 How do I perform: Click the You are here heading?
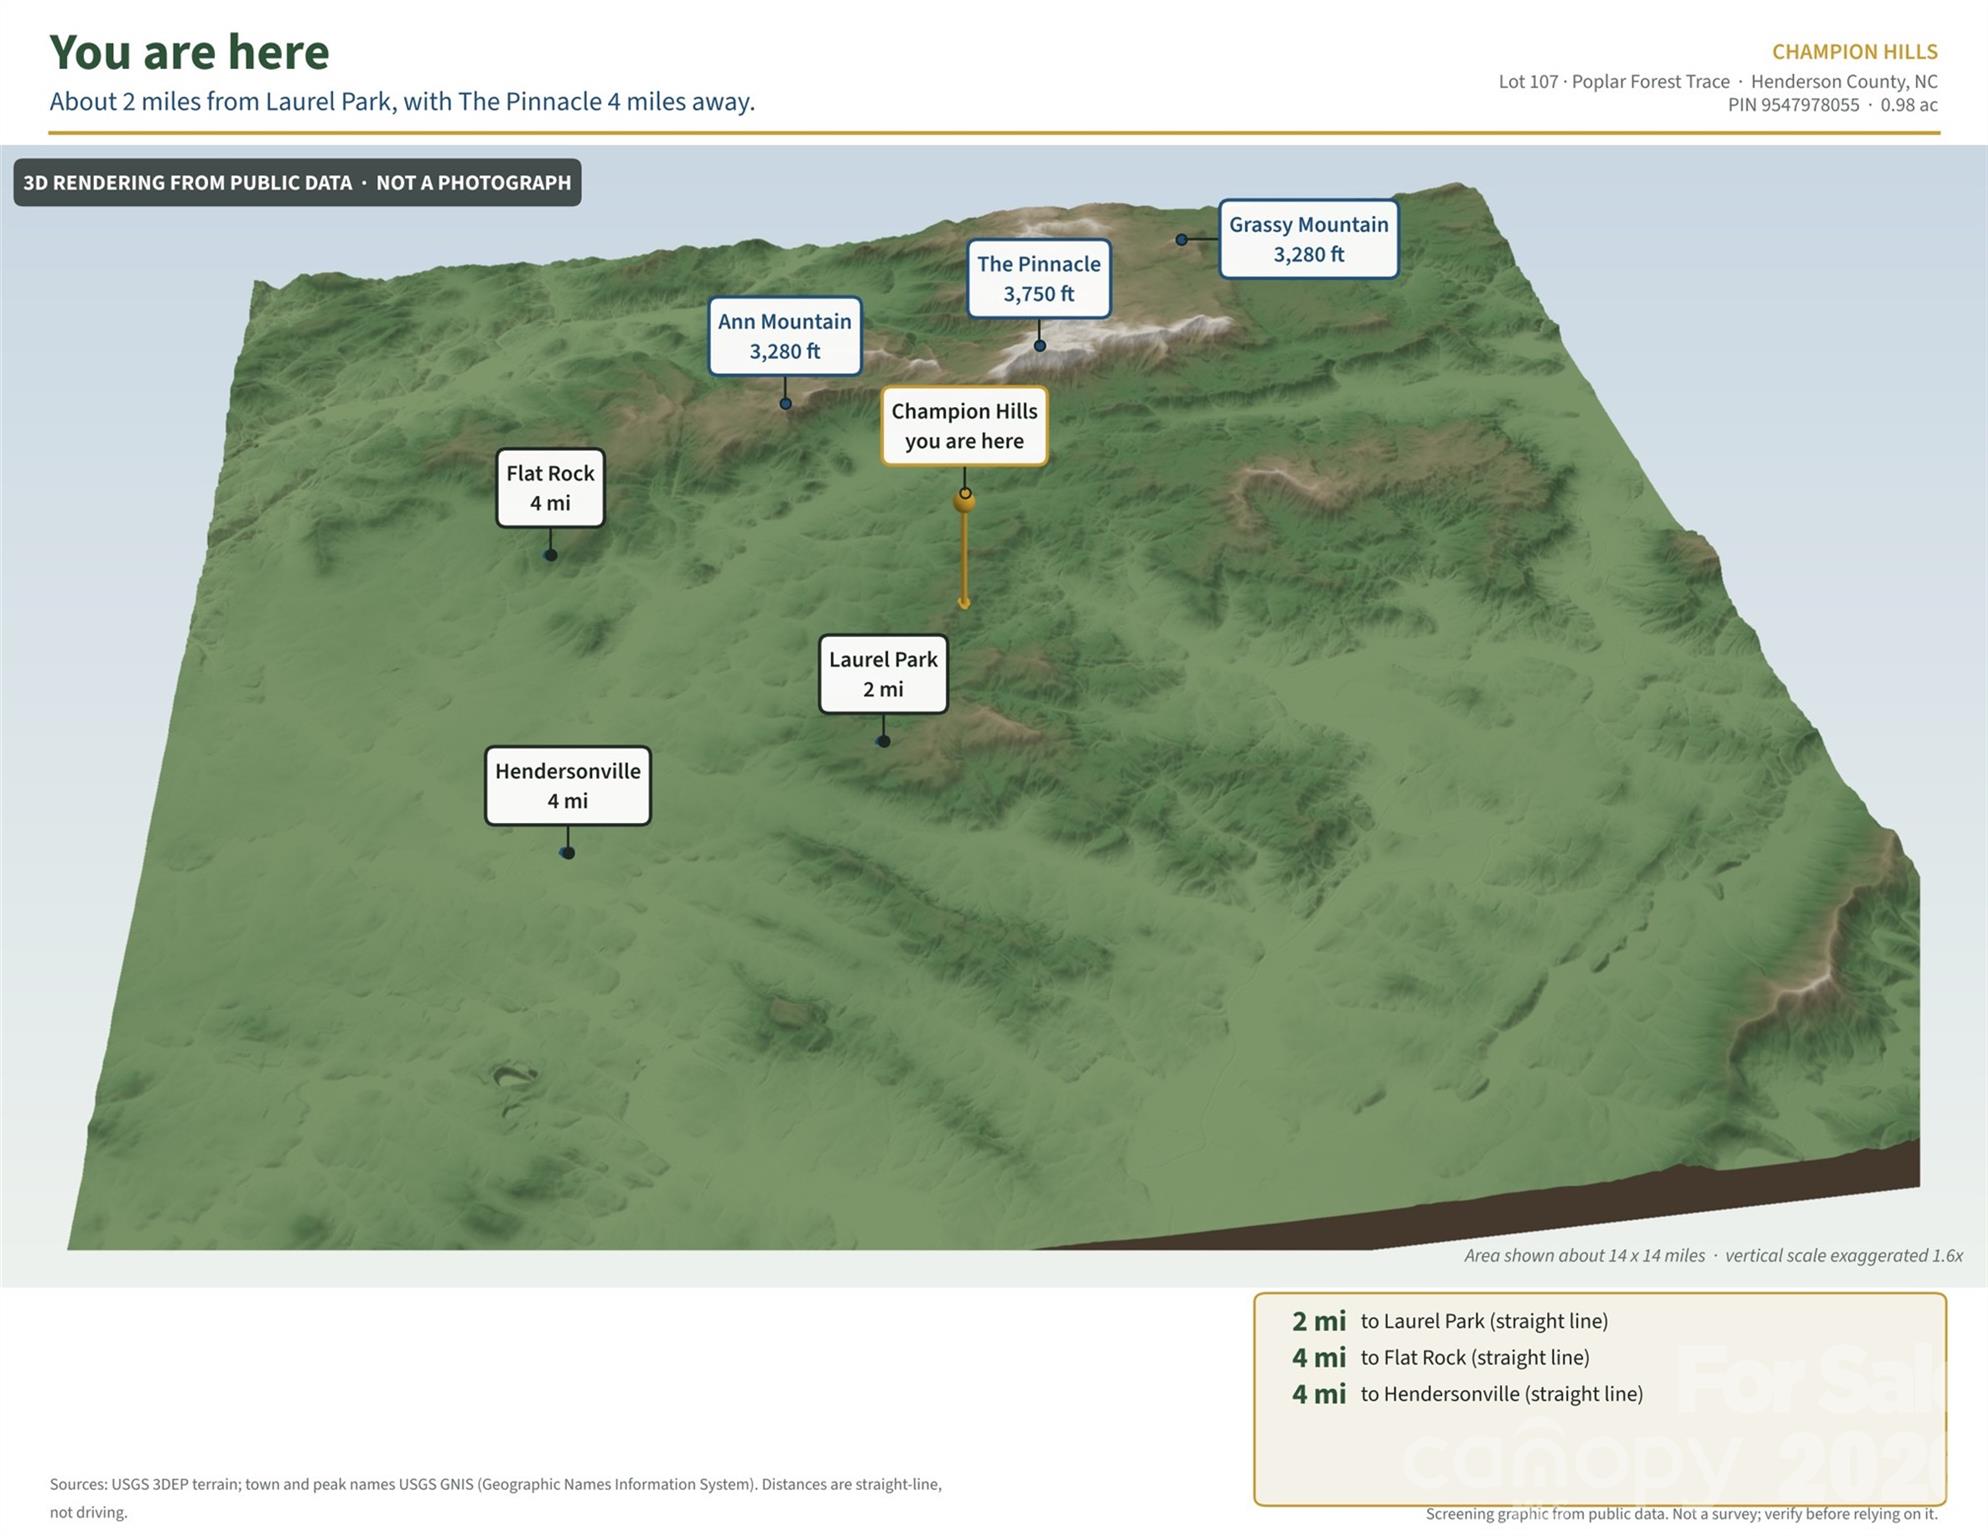click(x=189, y=52)
